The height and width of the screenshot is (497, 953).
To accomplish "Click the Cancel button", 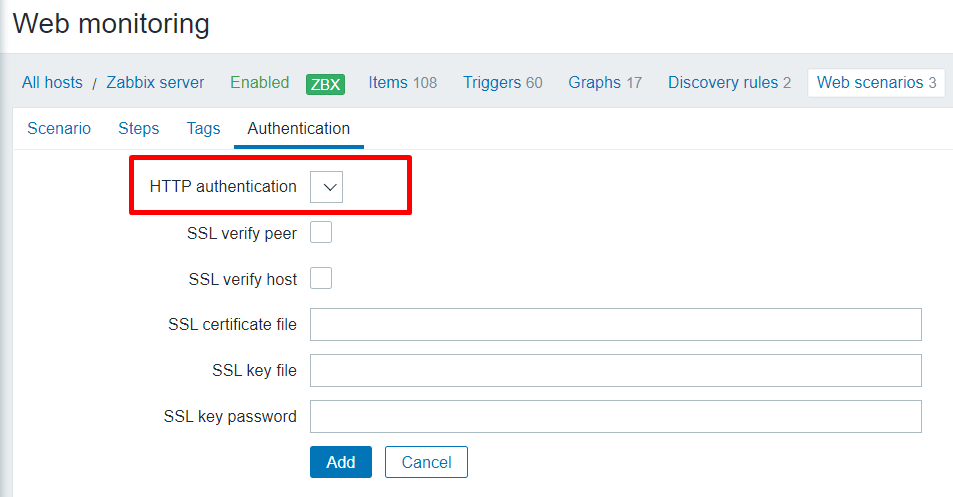I will 426,462.
